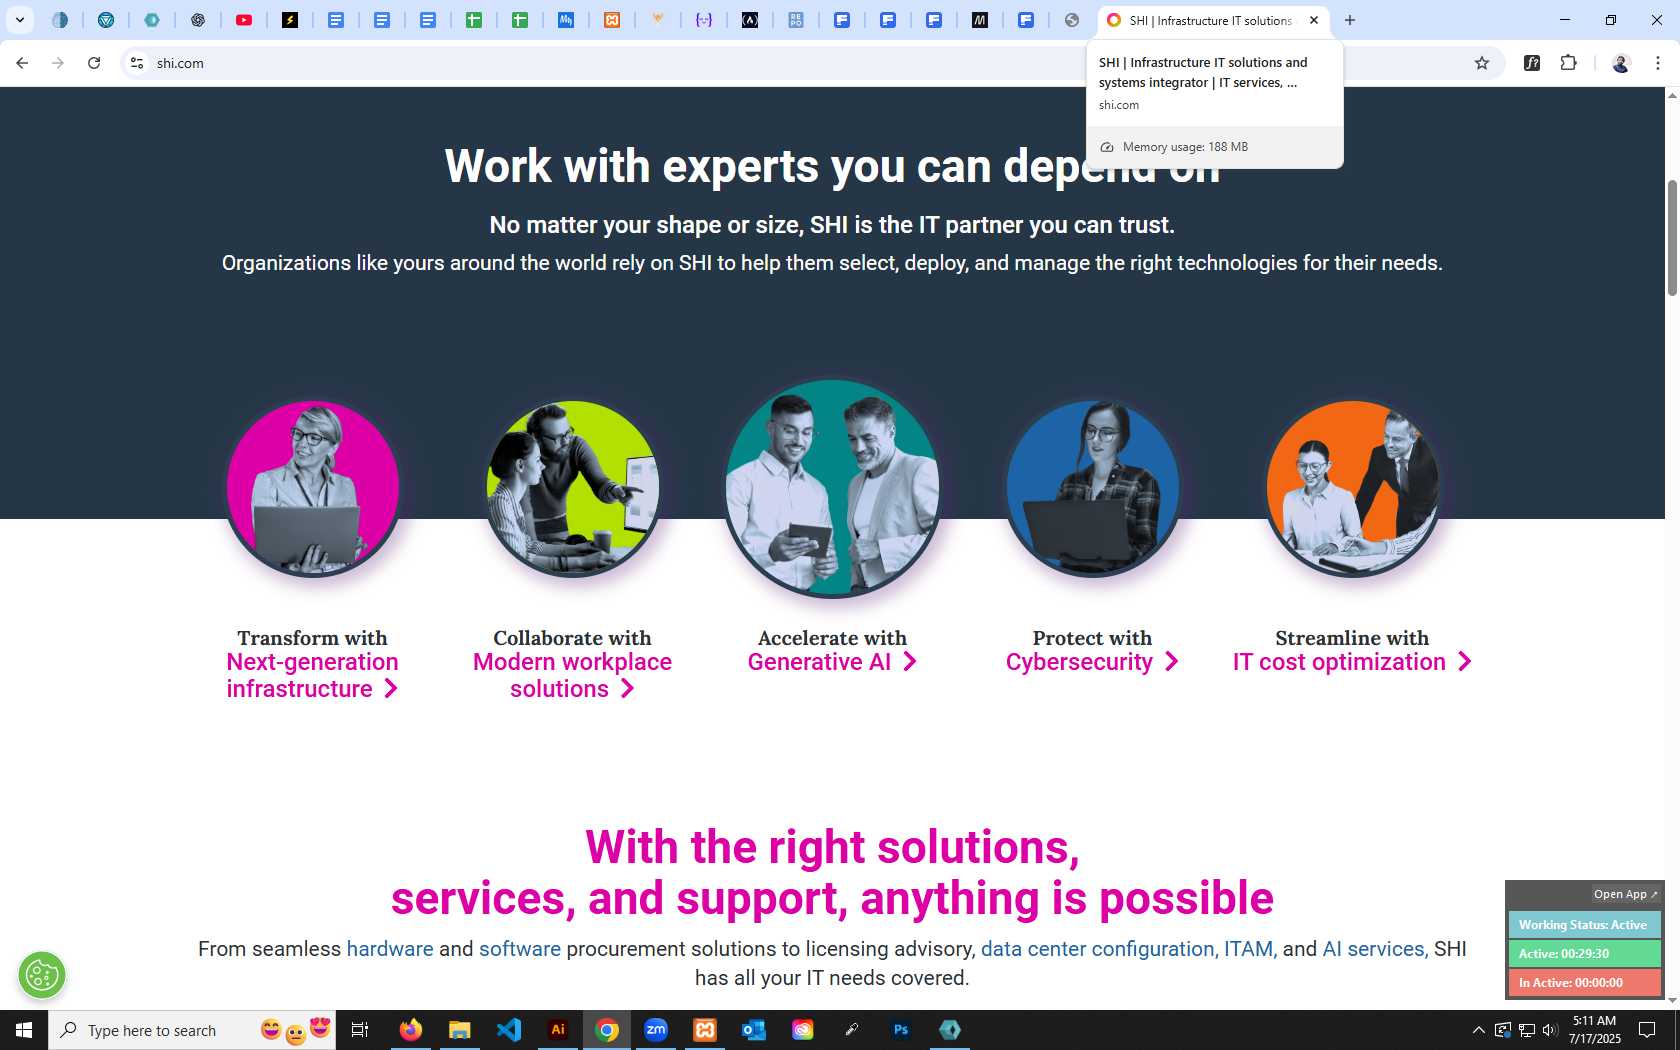Click the blue circle cybersecurity image
Viewport: 1680px width, 1050px height.
pos(1092,489)
